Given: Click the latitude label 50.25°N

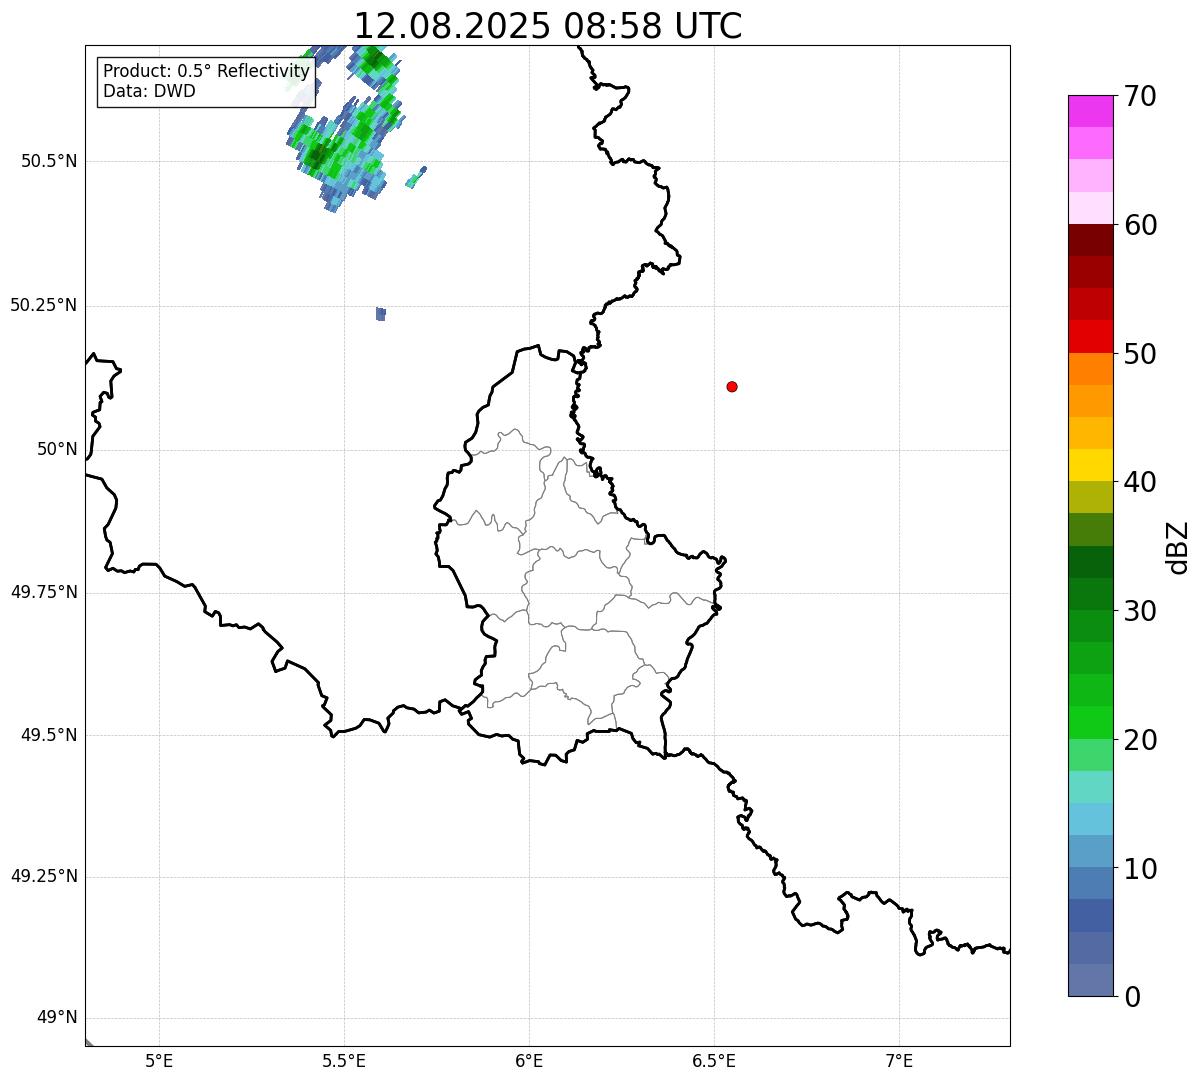Looking at the screenshot, I should click(43, 305).
